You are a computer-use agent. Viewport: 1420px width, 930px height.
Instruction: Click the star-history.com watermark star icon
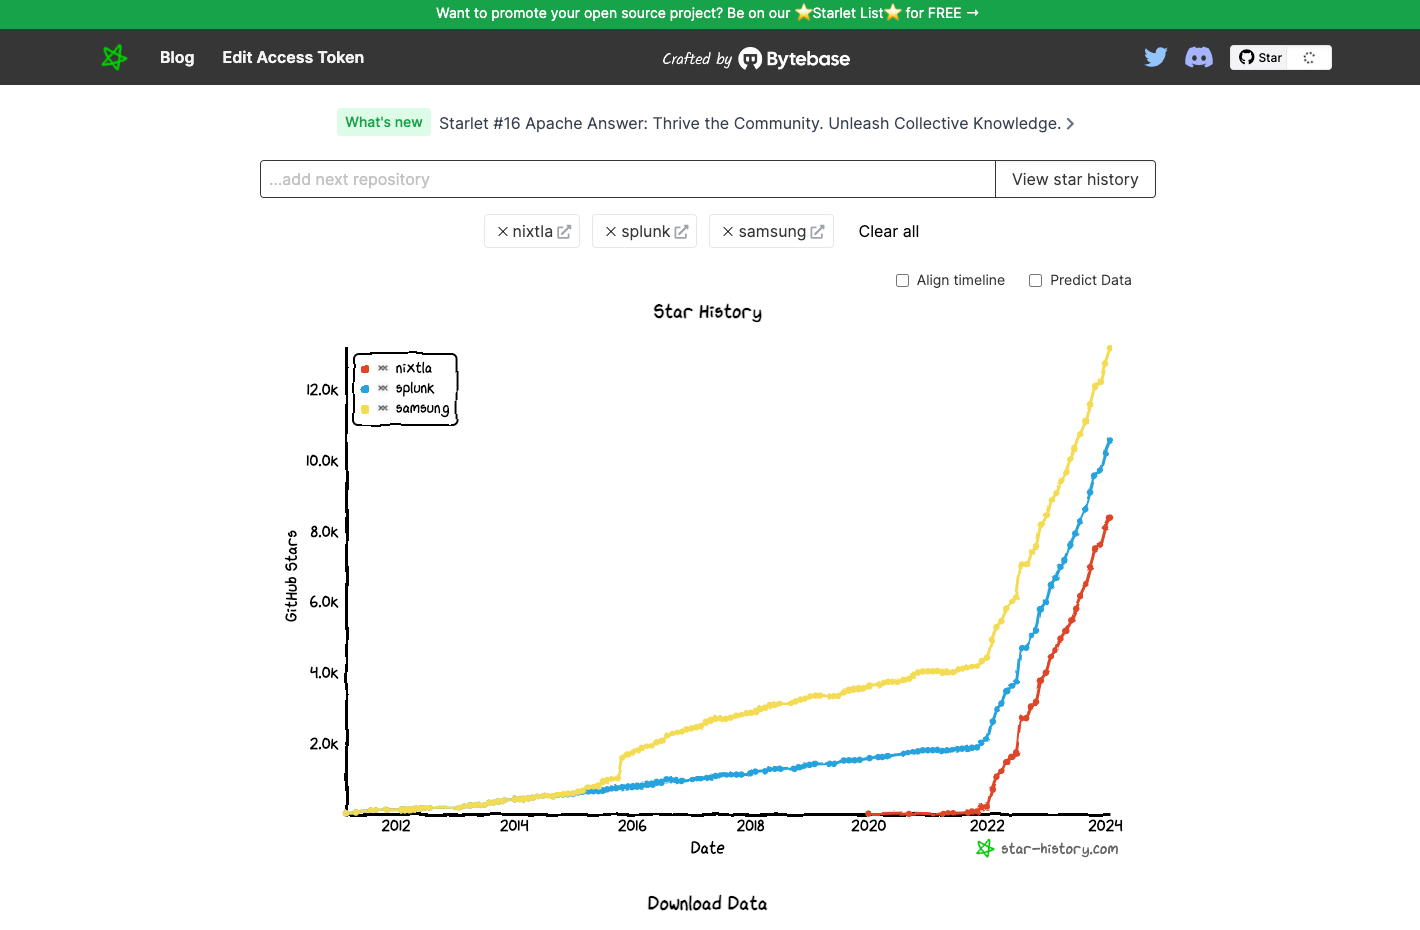(985, 848)
